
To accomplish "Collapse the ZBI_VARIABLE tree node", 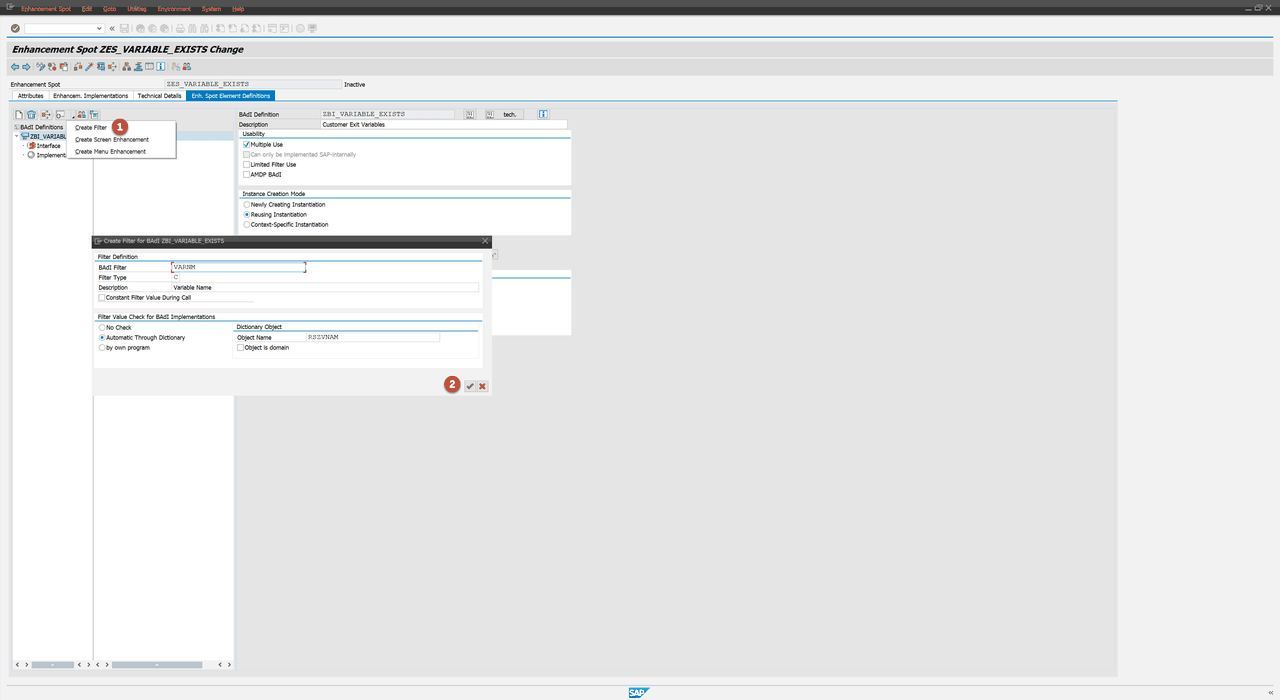I will pyautogui.click(x=16, y=136).
